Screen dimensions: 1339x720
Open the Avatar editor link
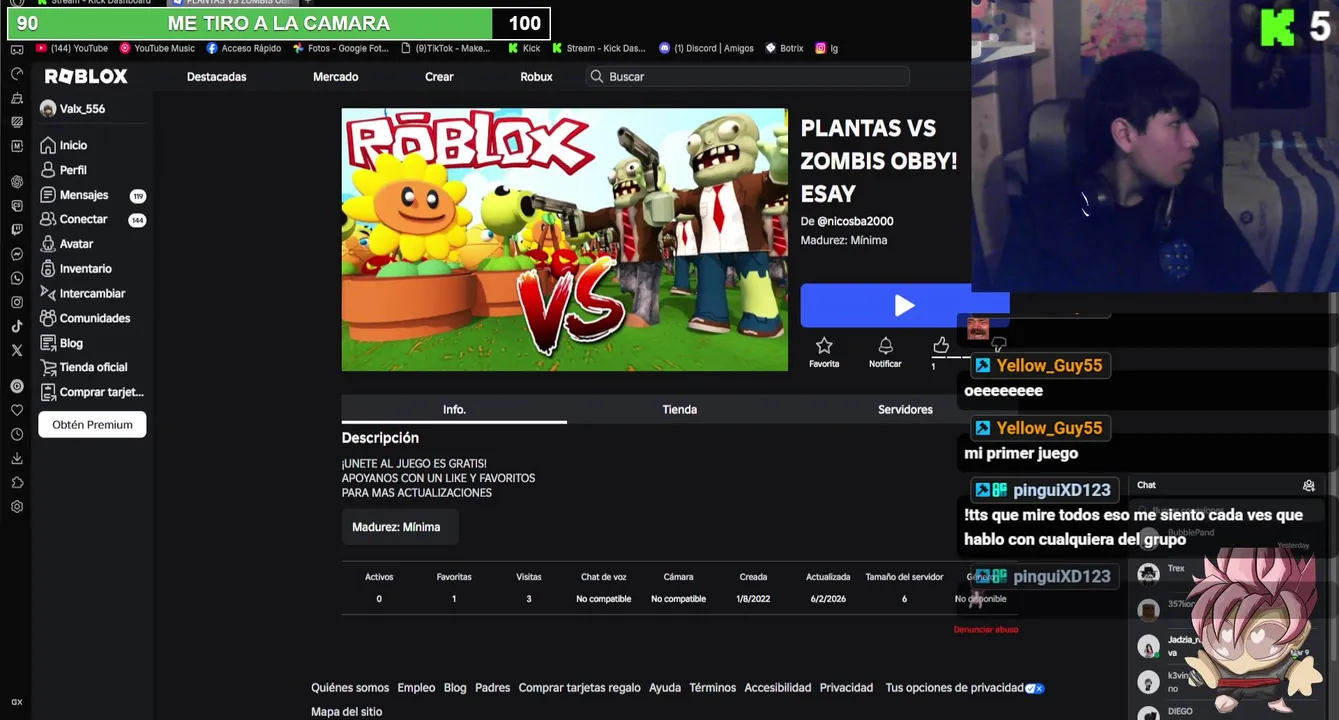(67, 244)
